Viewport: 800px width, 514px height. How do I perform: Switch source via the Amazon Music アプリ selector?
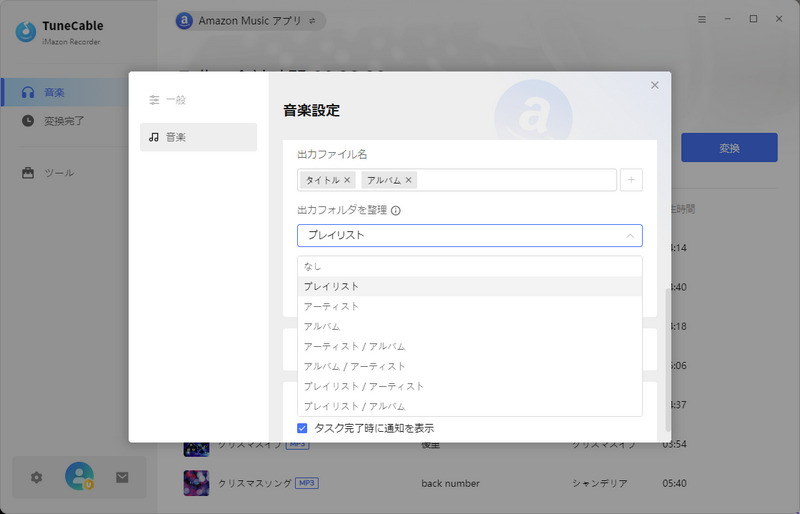tap(251, 21)
